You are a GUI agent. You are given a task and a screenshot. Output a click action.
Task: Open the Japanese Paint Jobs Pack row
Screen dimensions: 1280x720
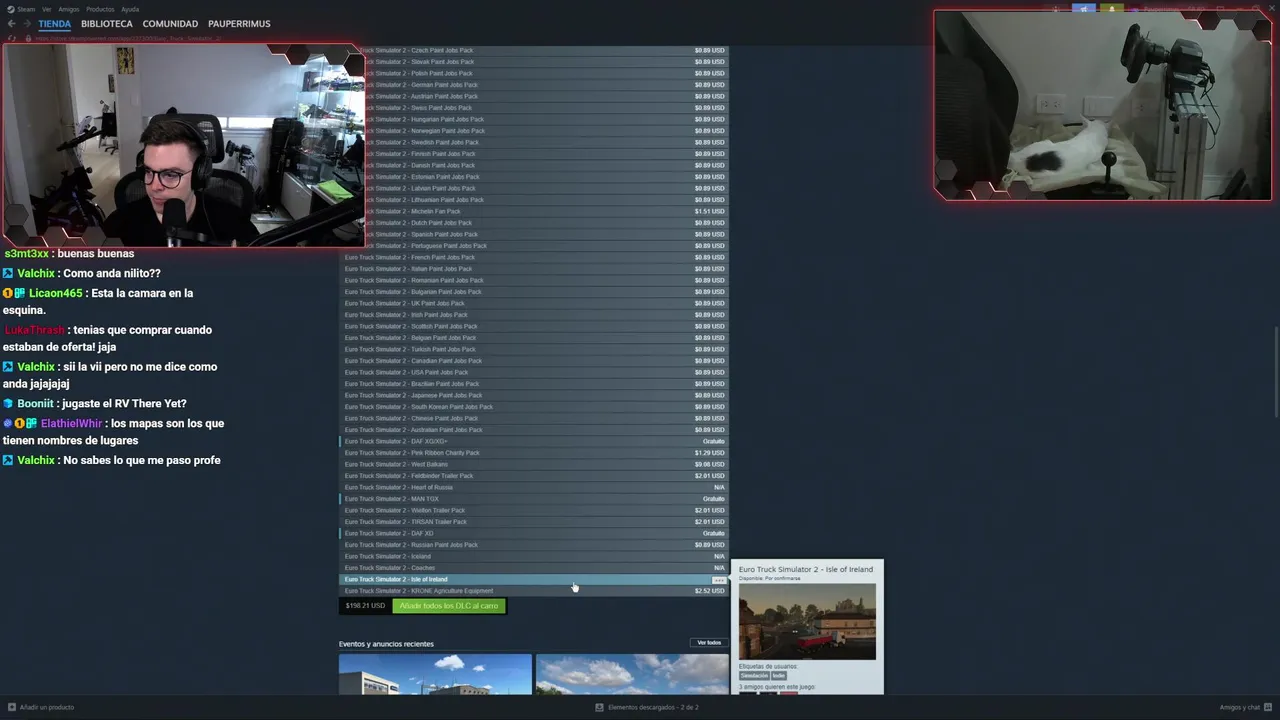pos(534,395)
